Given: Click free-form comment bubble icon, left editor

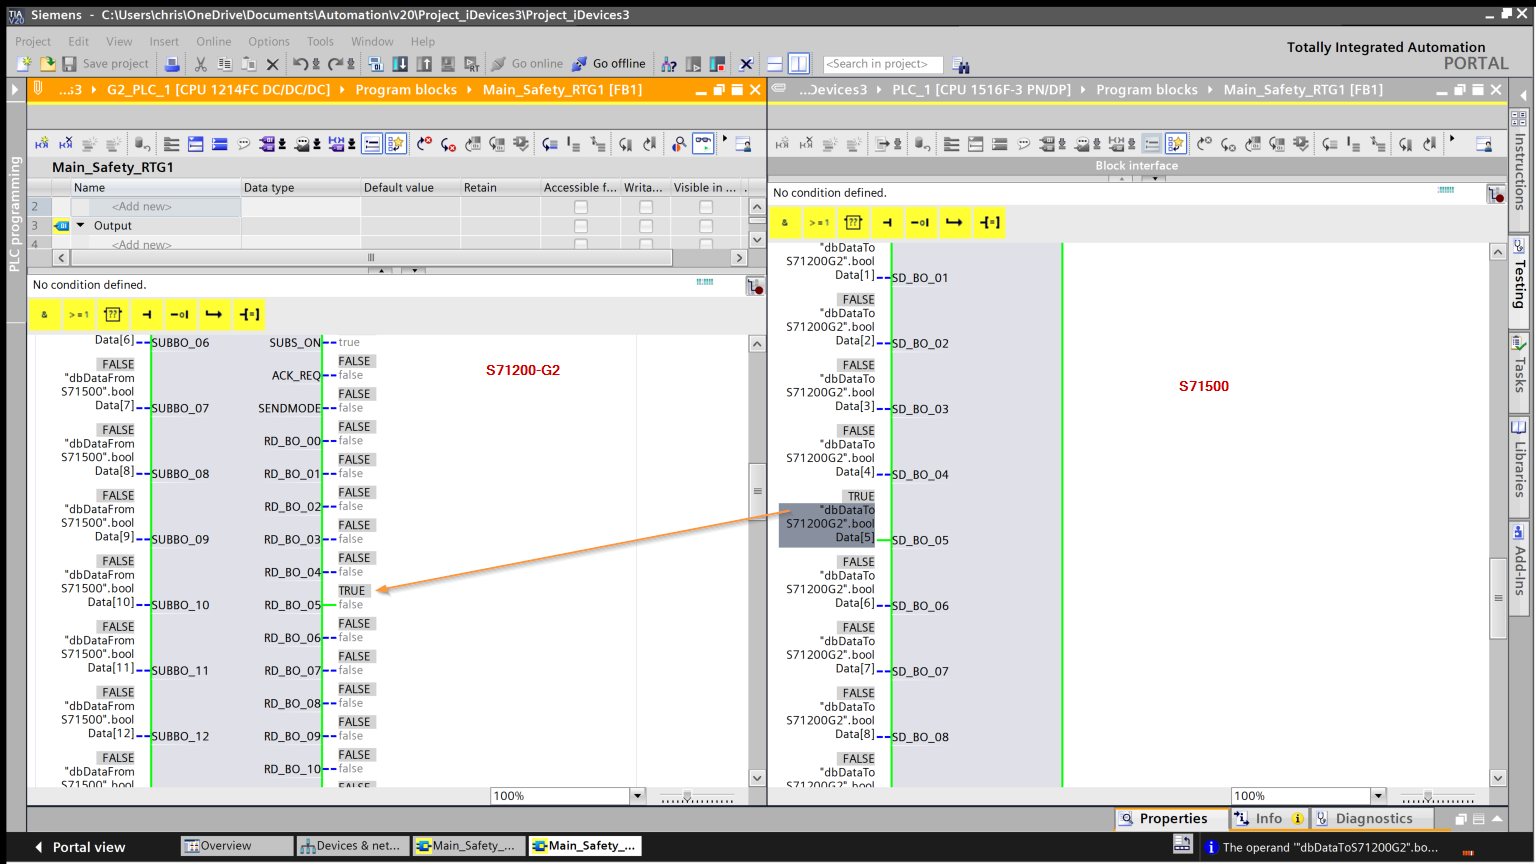Looking at the screenshot, I should pos(243,144).
